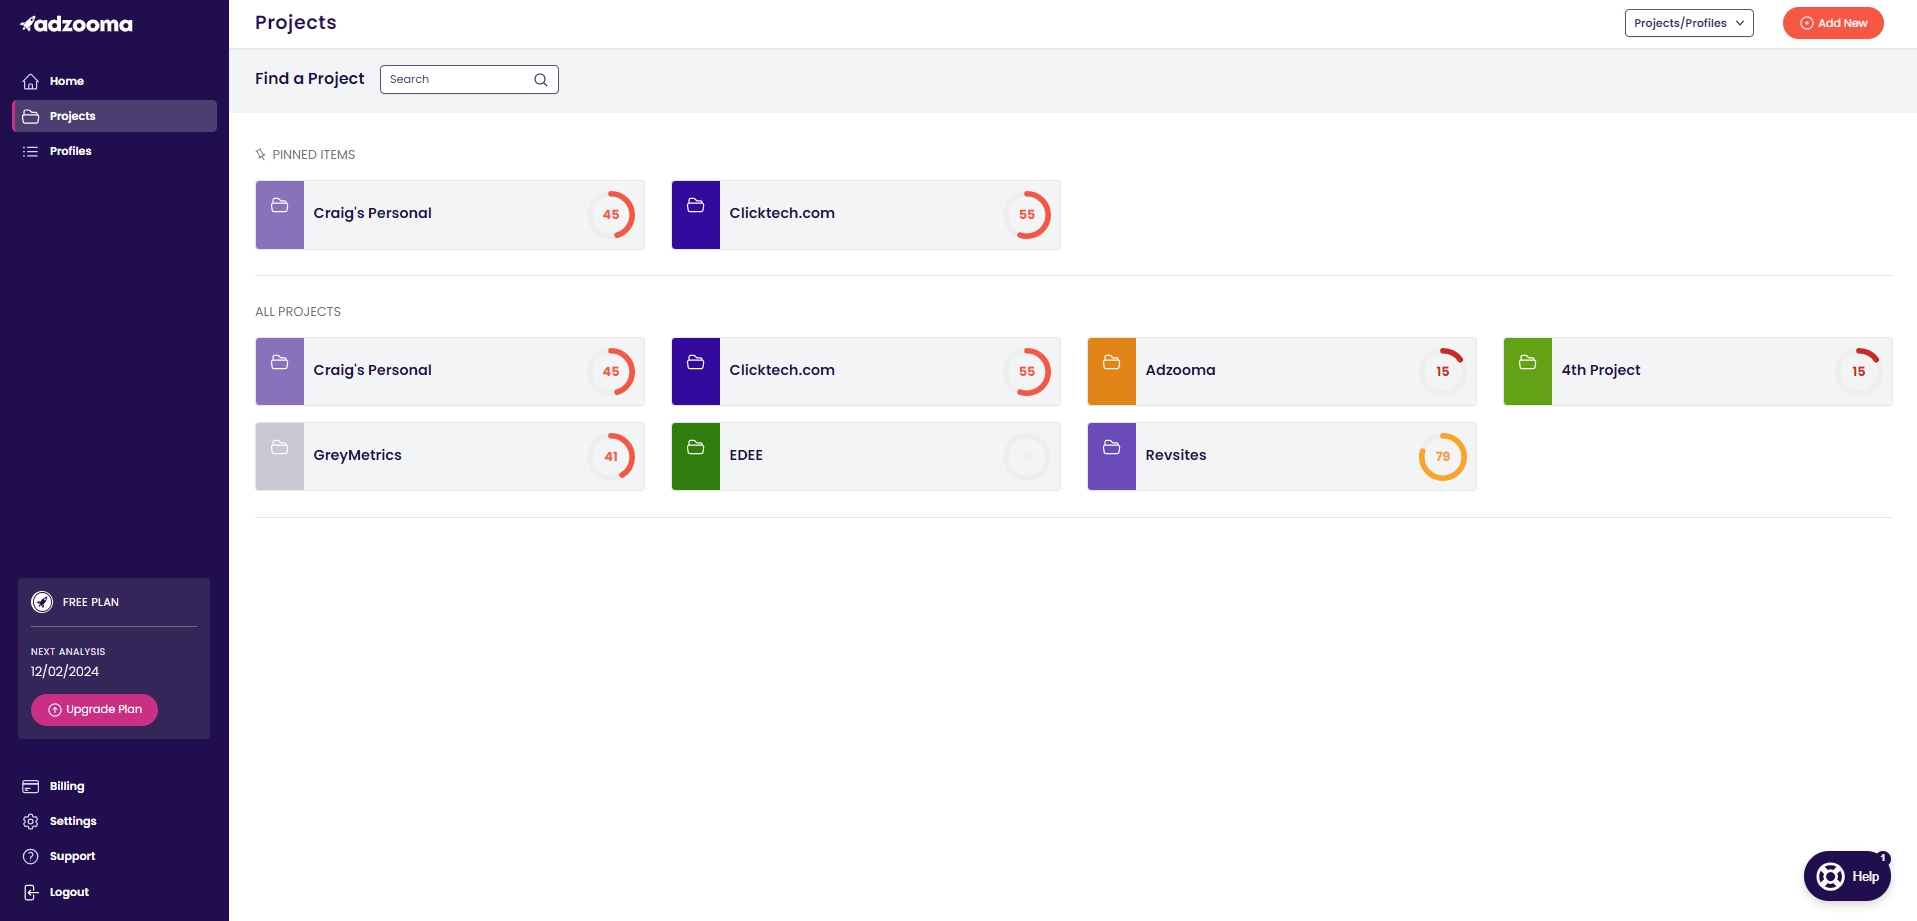Image resolution: width=1917 pixels, height=921 pixels.
Task: Open the Help chat widget
Action: coord(1847,876)
